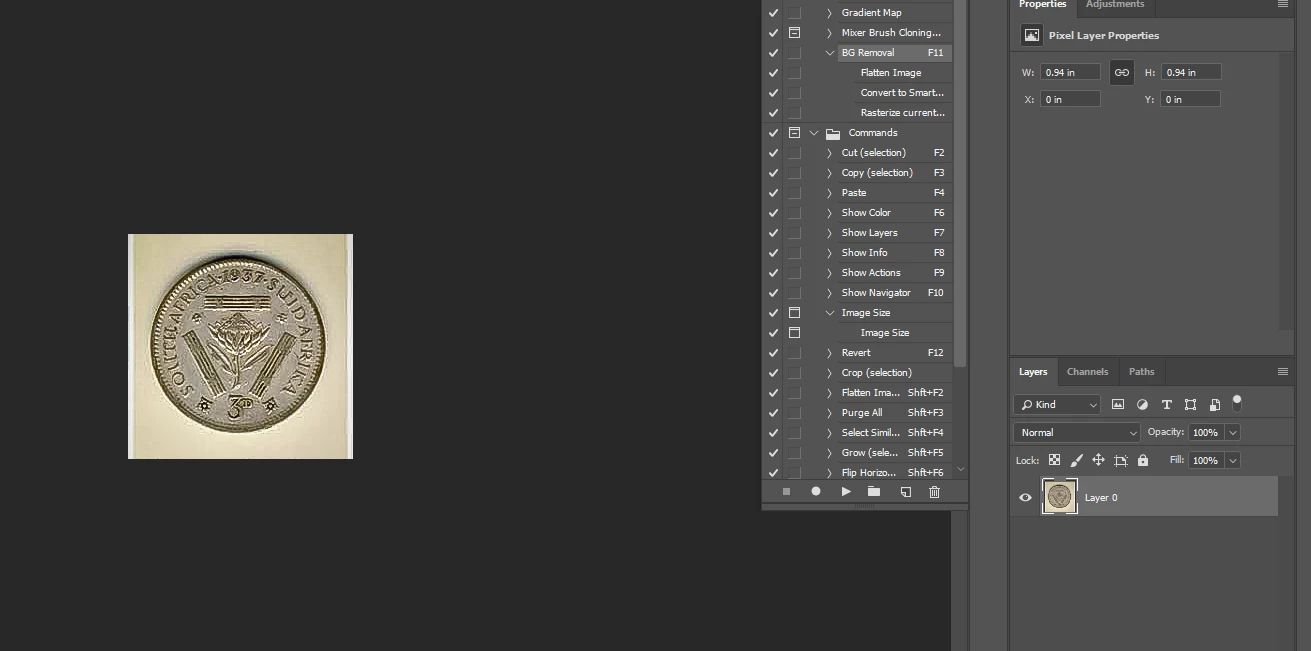
Task: Click the width W input field
Action: 1070,72
